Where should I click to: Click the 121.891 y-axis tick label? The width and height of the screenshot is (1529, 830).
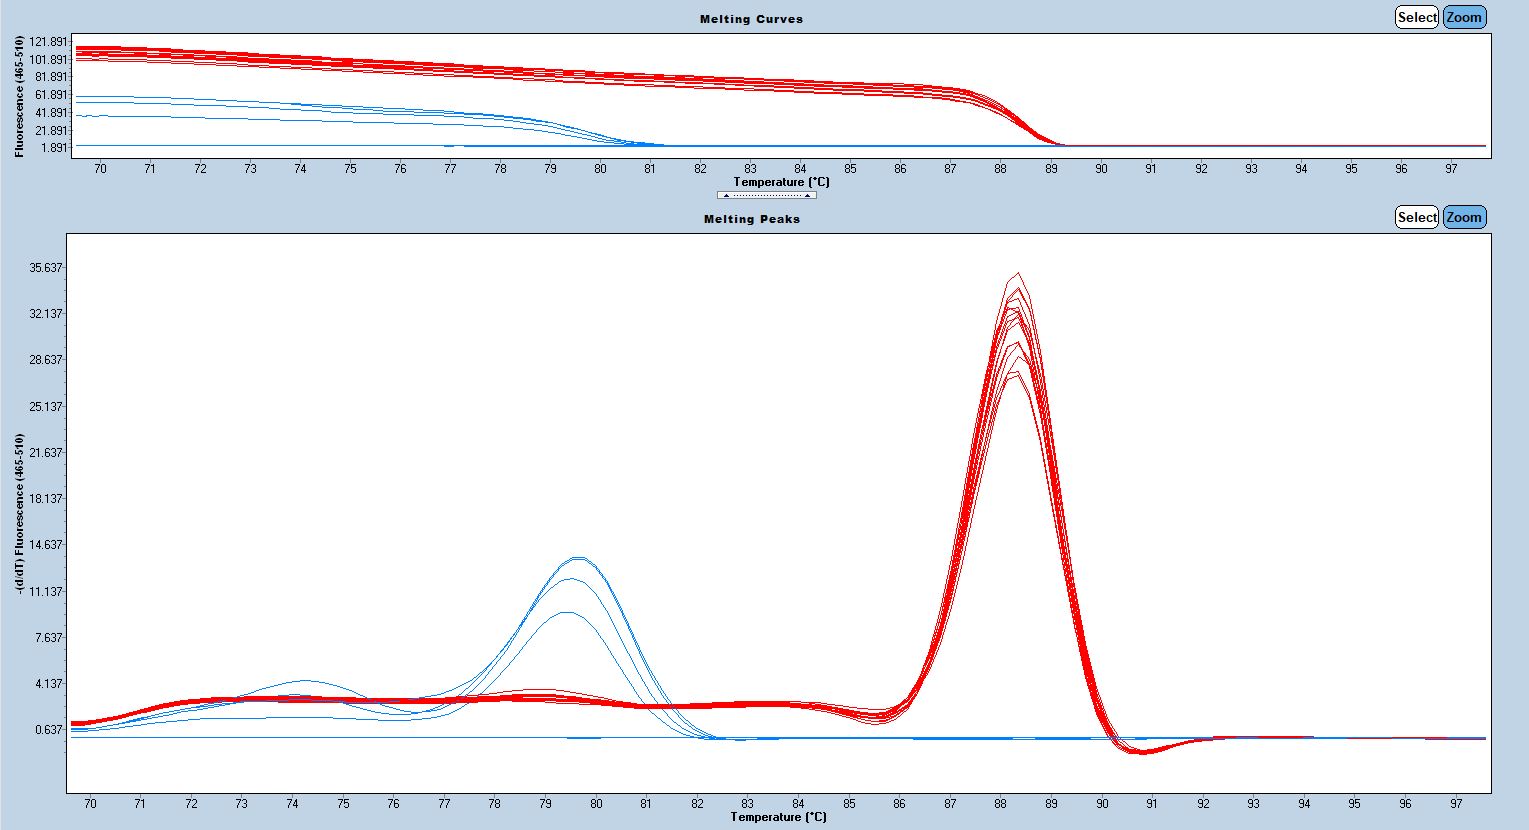point(48,42)
